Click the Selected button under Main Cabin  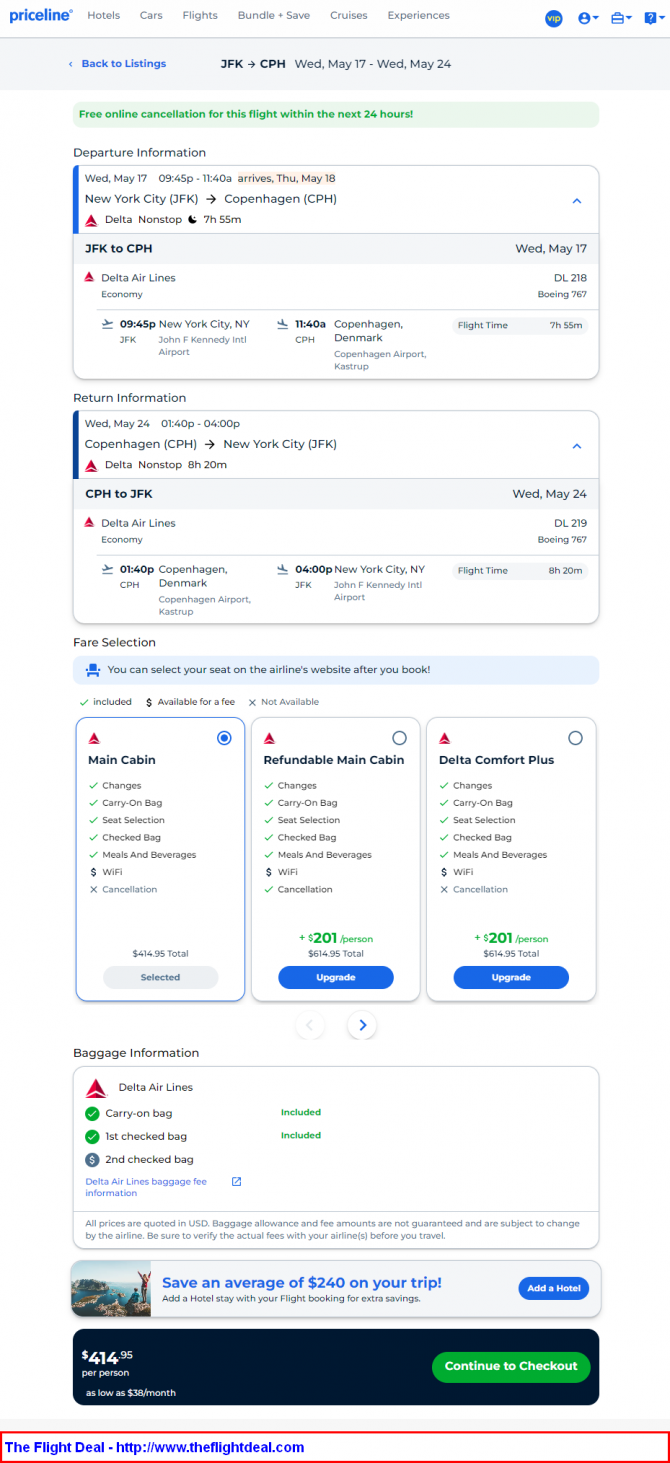[x=160, y=977]
